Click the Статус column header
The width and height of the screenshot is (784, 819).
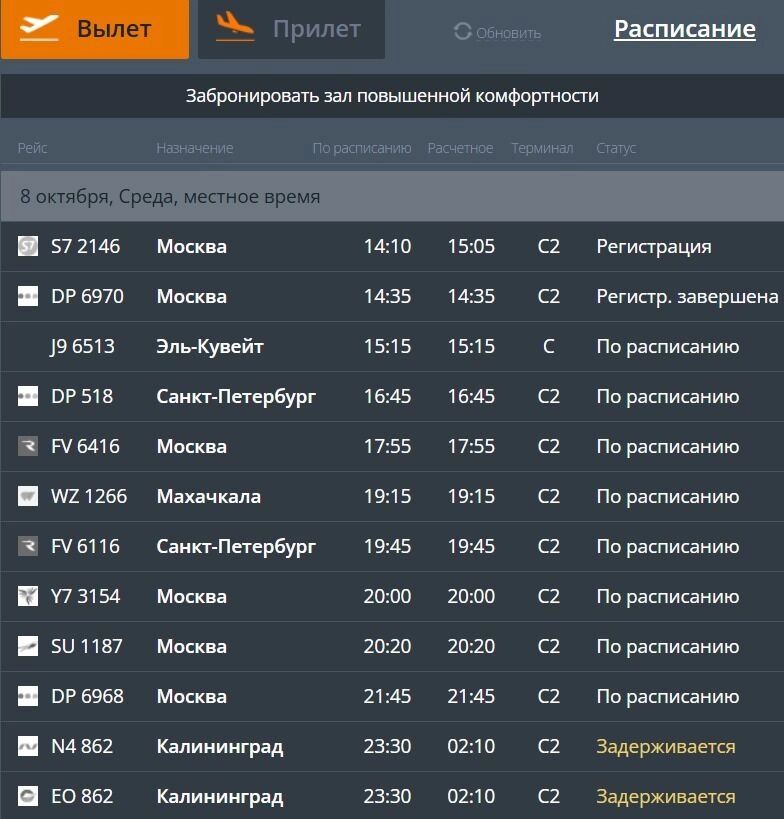[x=616, y=148]
